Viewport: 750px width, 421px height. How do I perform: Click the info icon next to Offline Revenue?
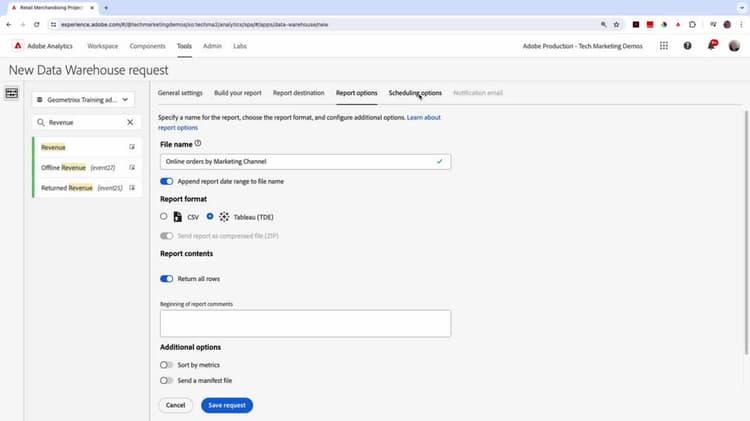(132, 167)
